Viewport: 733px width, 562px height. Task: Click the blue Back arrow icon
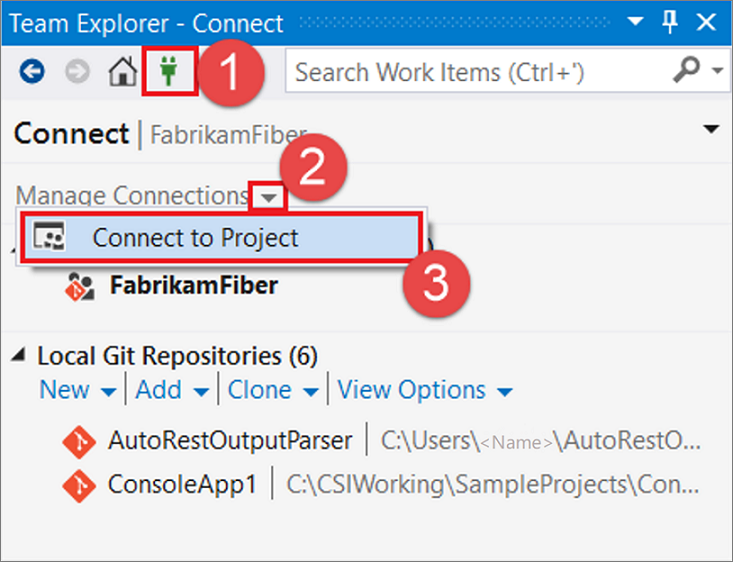32,72
